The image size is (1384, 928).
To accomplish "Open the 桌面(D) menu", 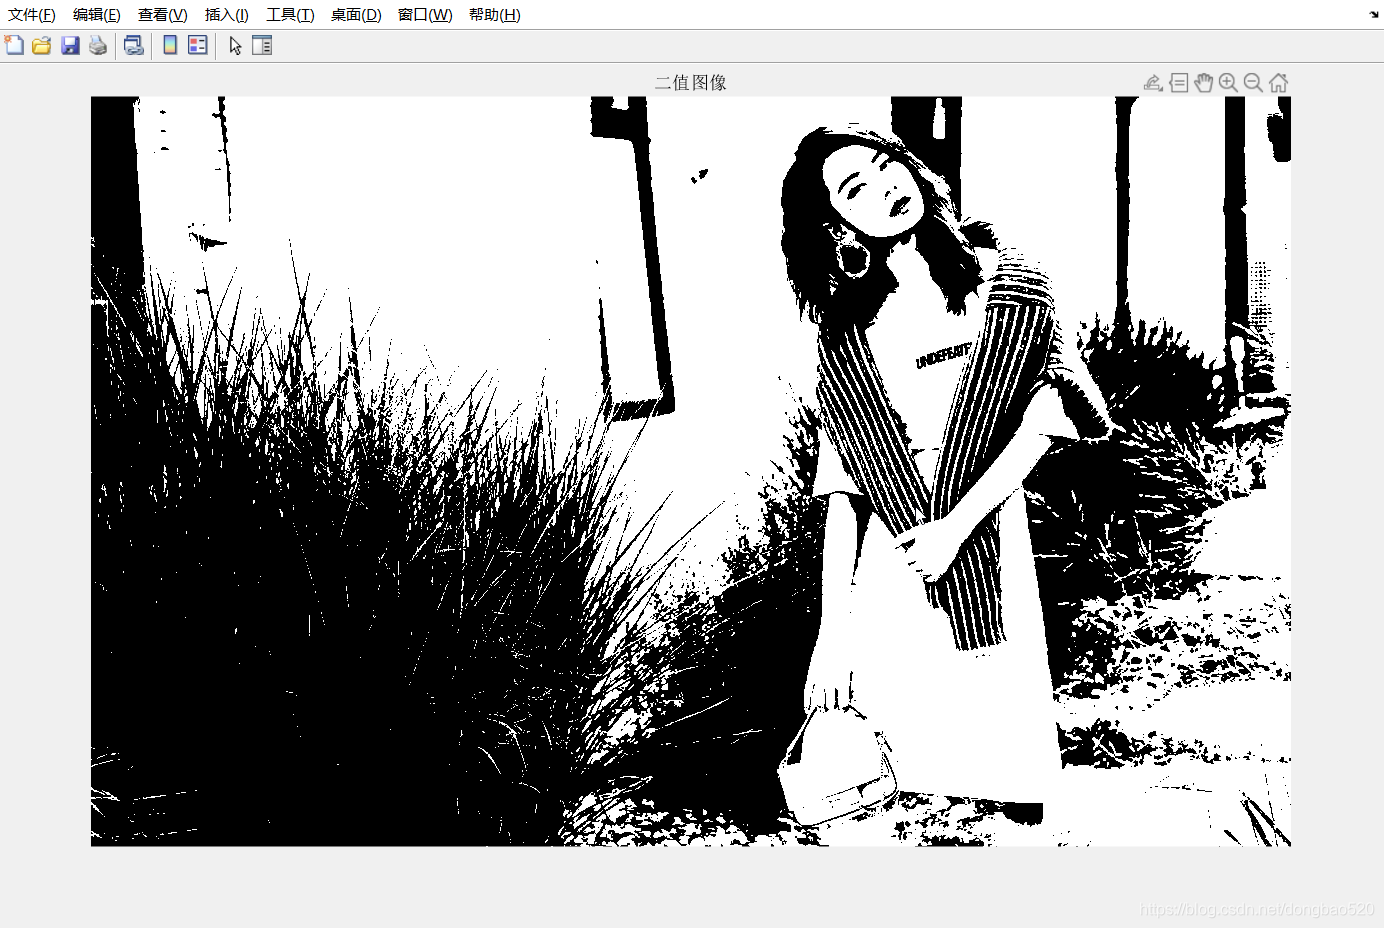I will pos(356,15).
